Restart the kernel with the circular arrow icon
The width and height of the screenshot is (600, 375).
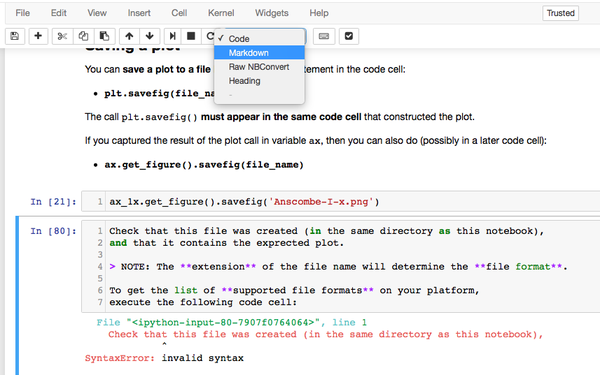click(x=209, y=36)
